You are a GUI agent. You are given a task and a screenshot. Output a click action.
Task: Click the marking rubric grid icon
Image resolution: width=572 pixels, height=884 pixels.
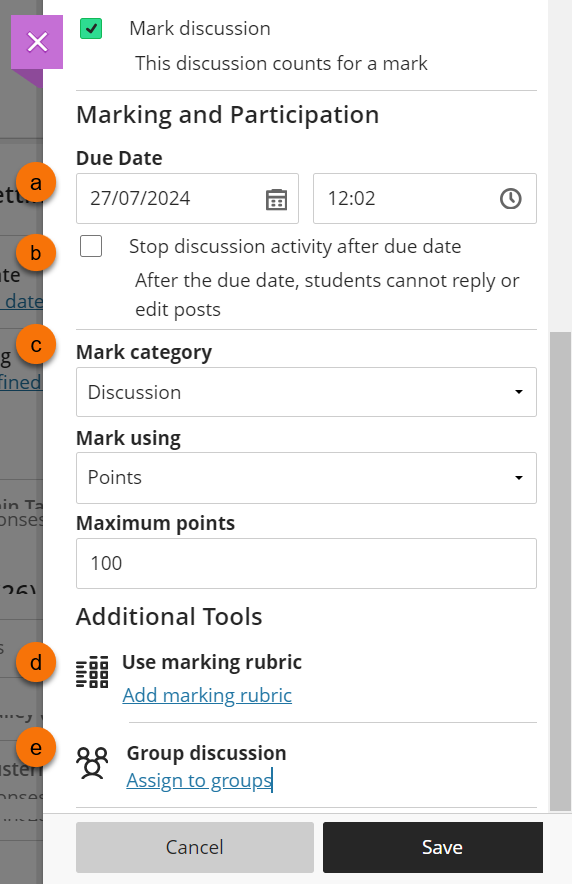click(x=92, y=672)
